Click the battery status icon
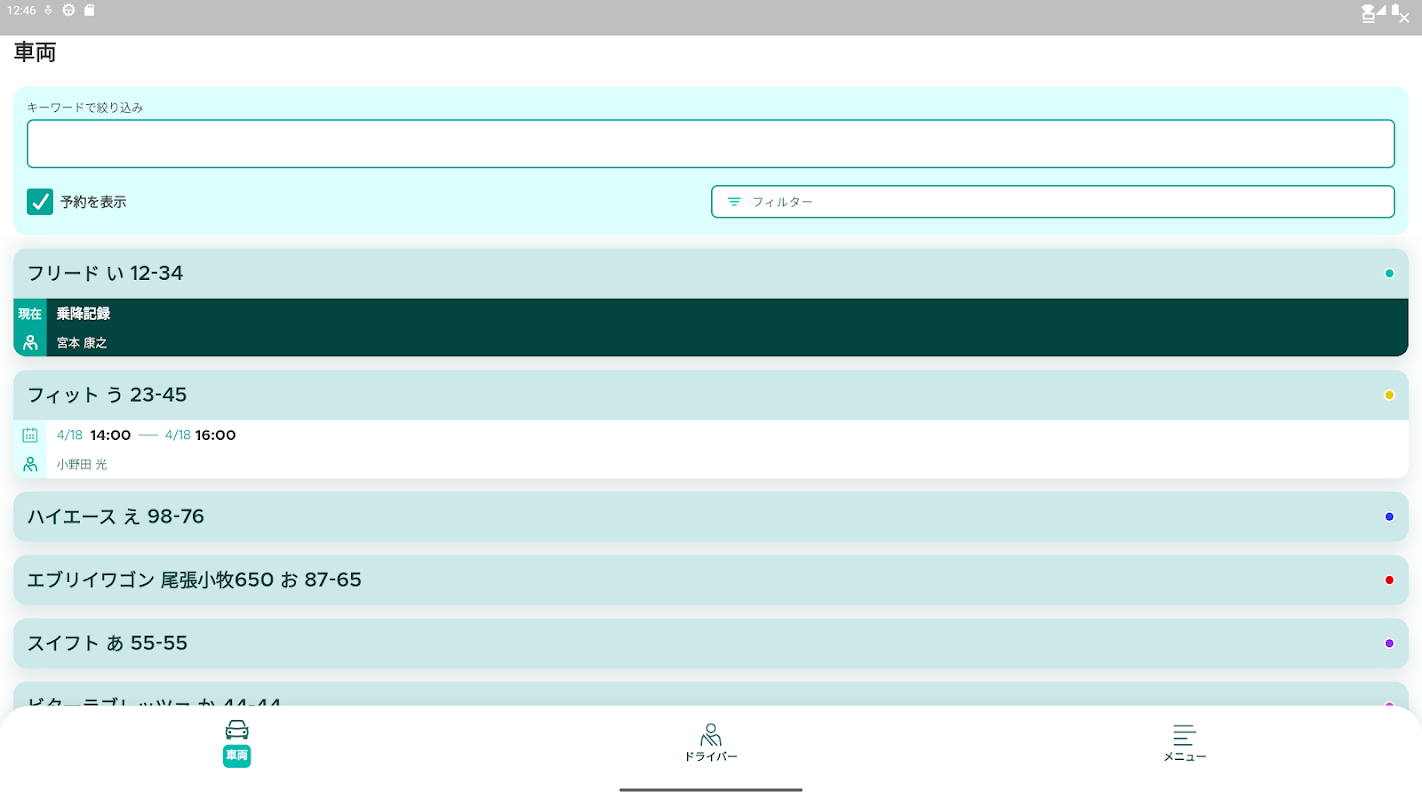The width and height of the screenshot is (1422, 800). [1395, 10]
